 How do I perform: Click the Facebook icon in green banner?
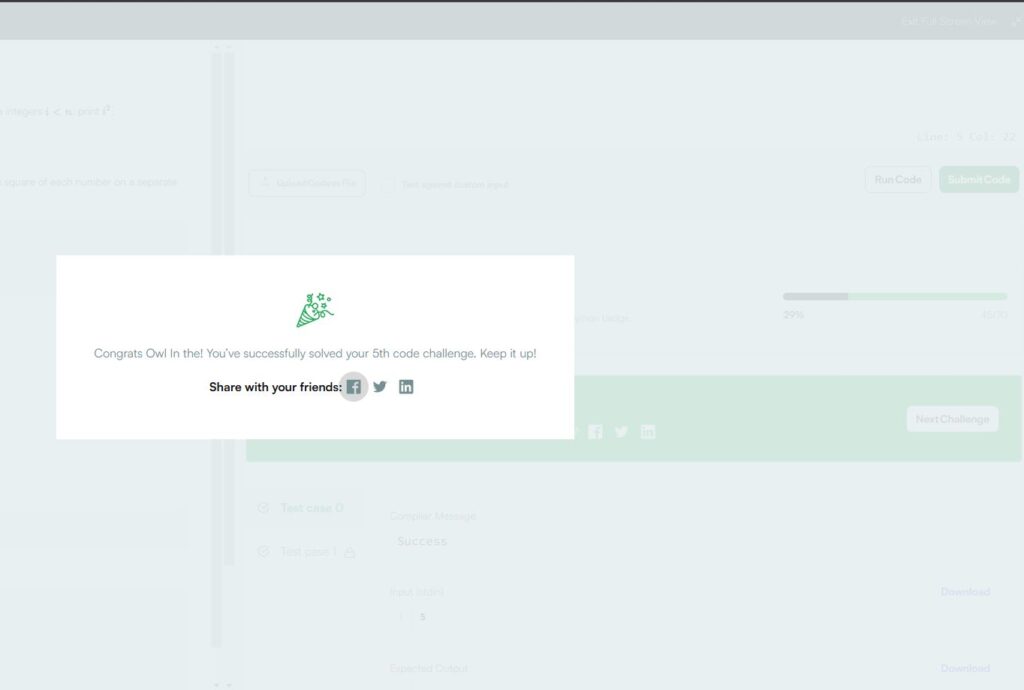point(596,432)
